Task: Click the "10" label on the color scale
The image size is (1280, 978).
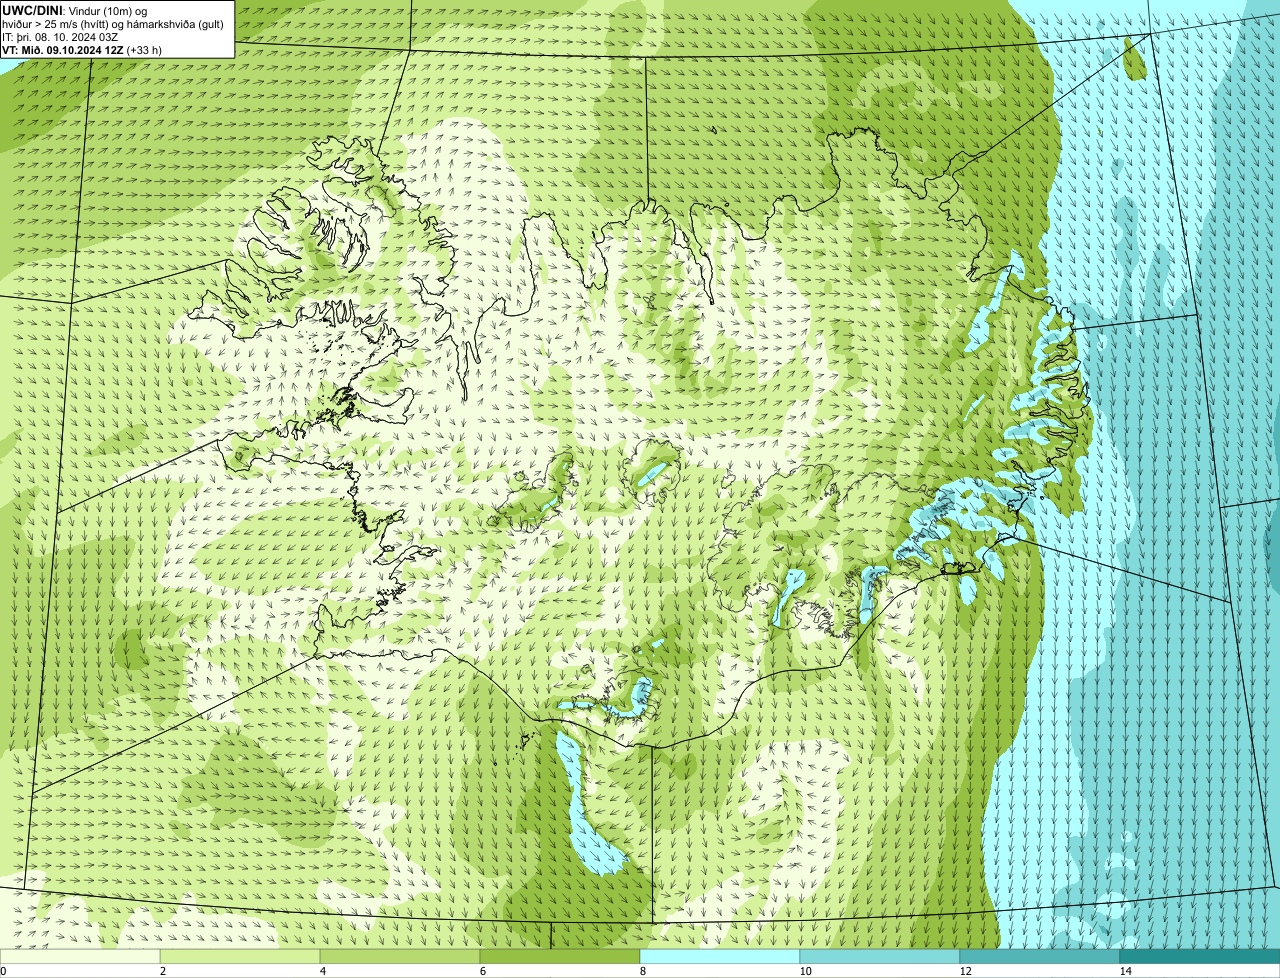Action: [805, 971]
